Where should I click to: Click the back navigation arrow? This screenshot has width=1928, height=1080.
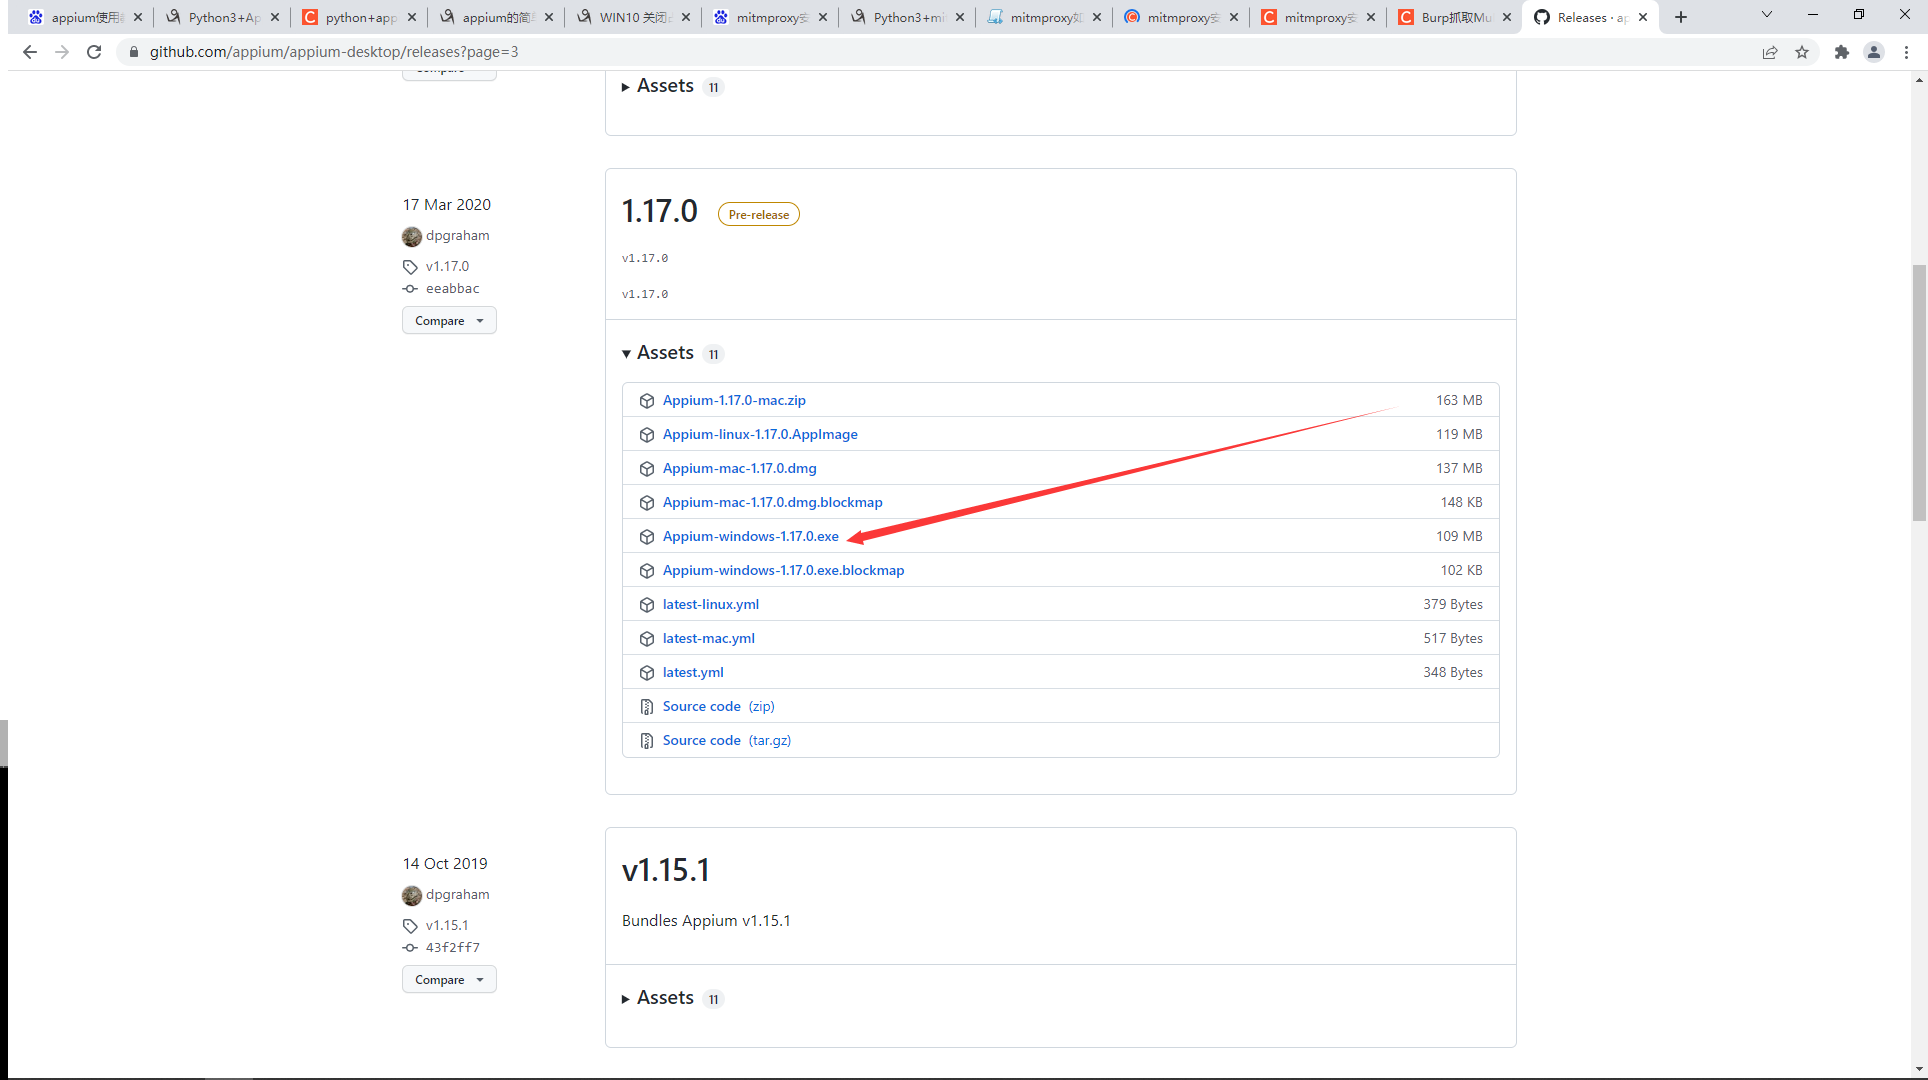pyautogui.click(x=29, y=52)
